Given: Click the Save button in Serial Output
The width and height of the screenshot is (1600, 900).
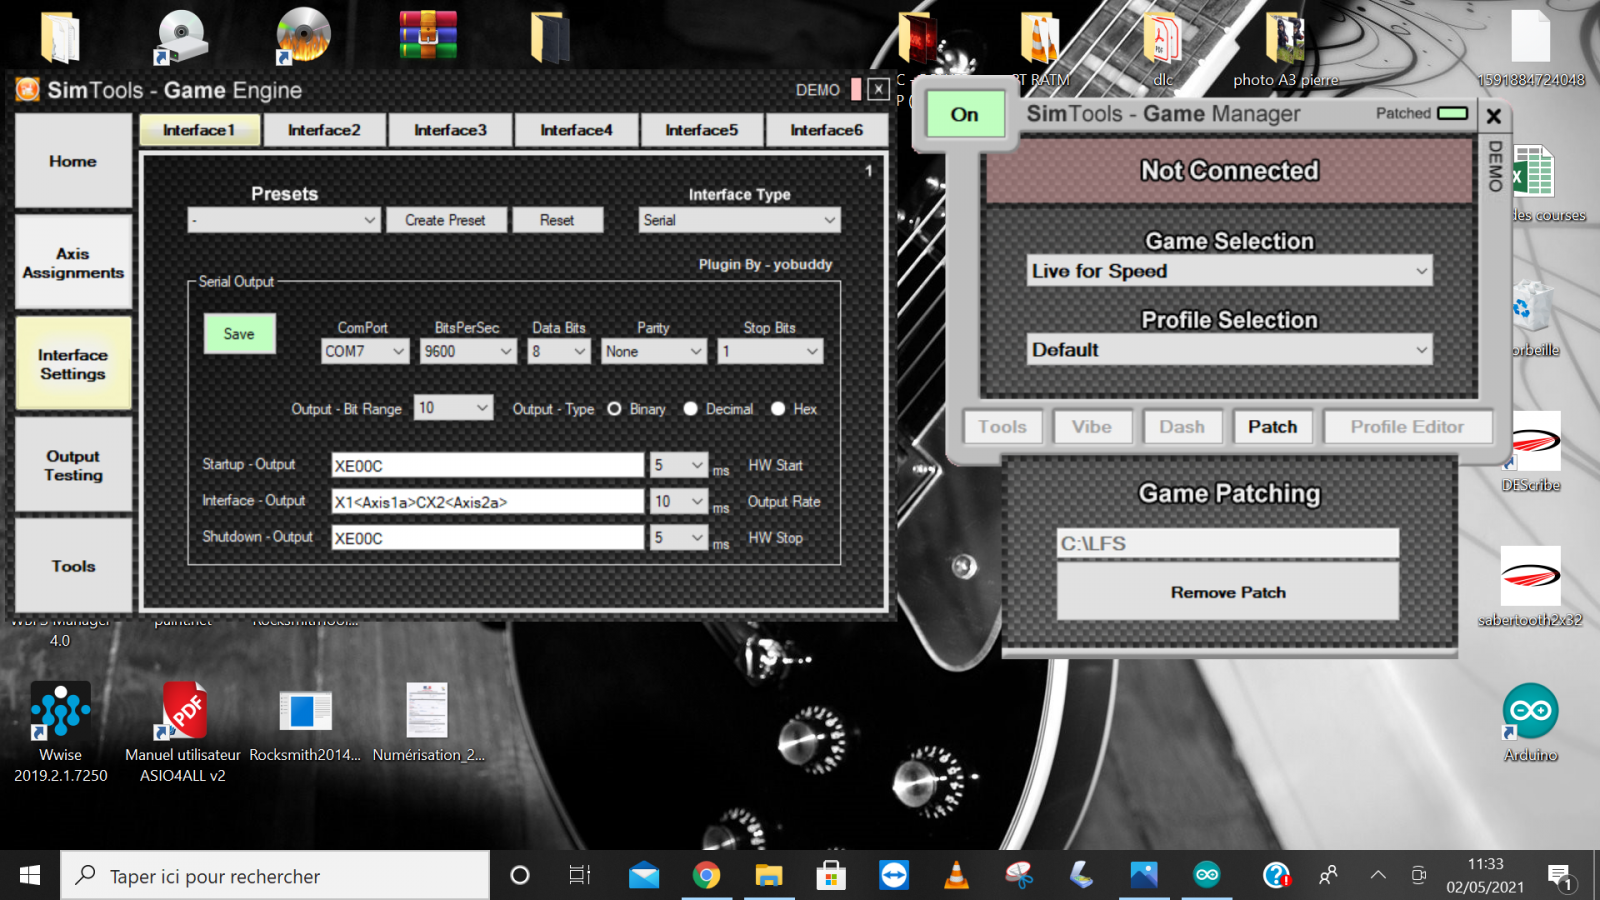Looking at the screenshot, I should pyautogui.click(x=239, y=334).
